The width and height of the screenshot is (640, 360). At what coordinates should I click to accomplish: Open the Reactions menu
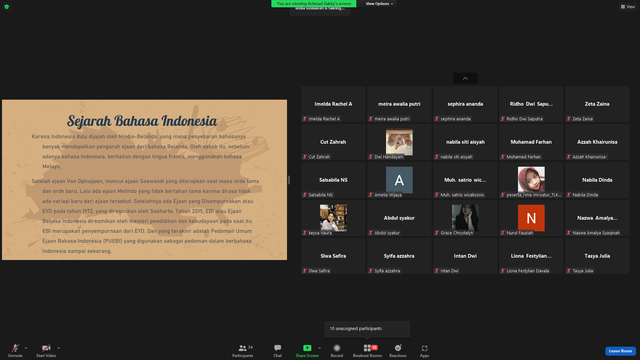coord(398,351)
